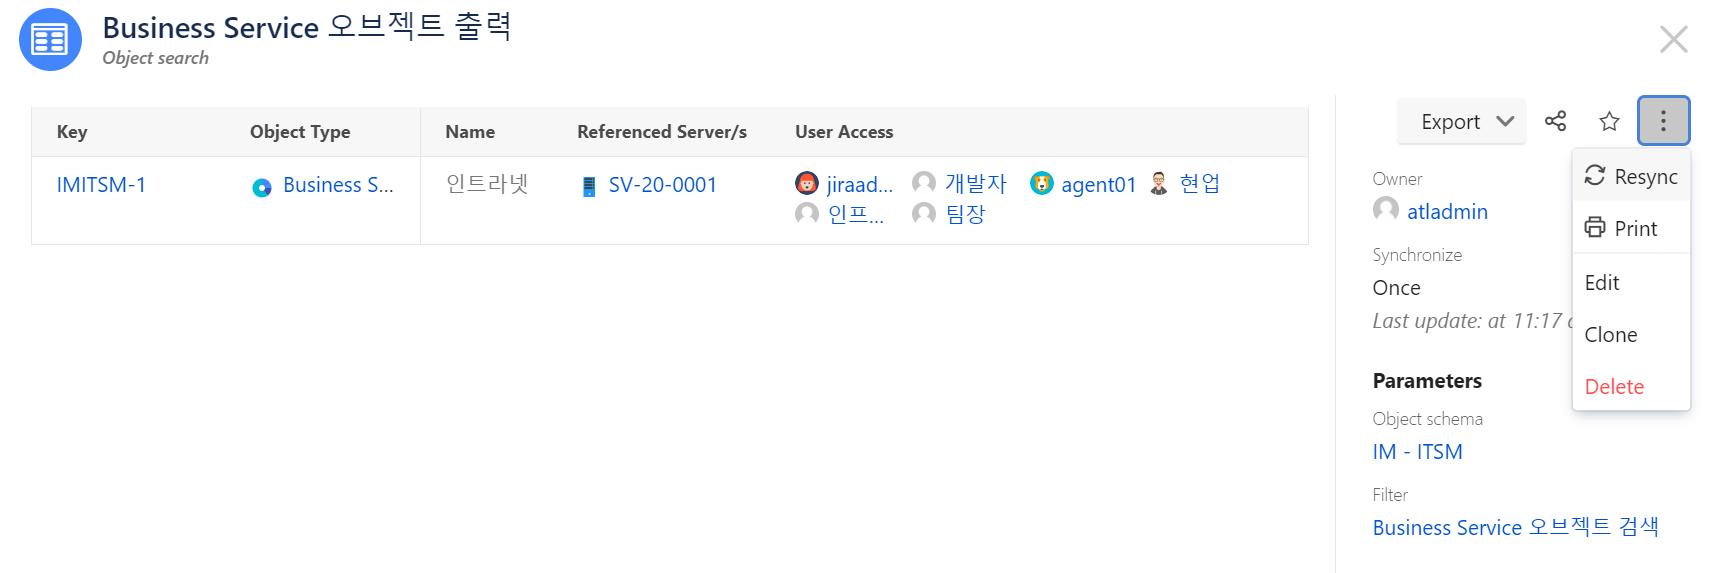Click the atladmin owner avatar
Screen dimensions: 1714x573
click(1386, 210)
